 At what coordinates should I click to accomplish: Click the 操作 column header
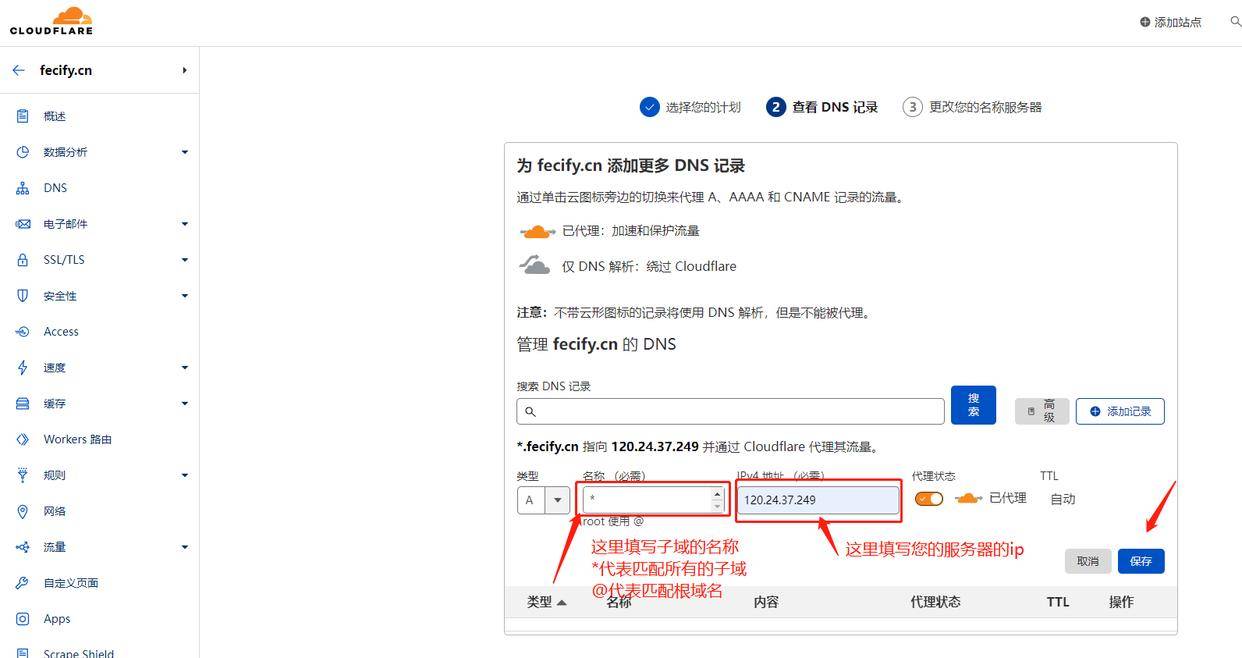click(1121, 602)
